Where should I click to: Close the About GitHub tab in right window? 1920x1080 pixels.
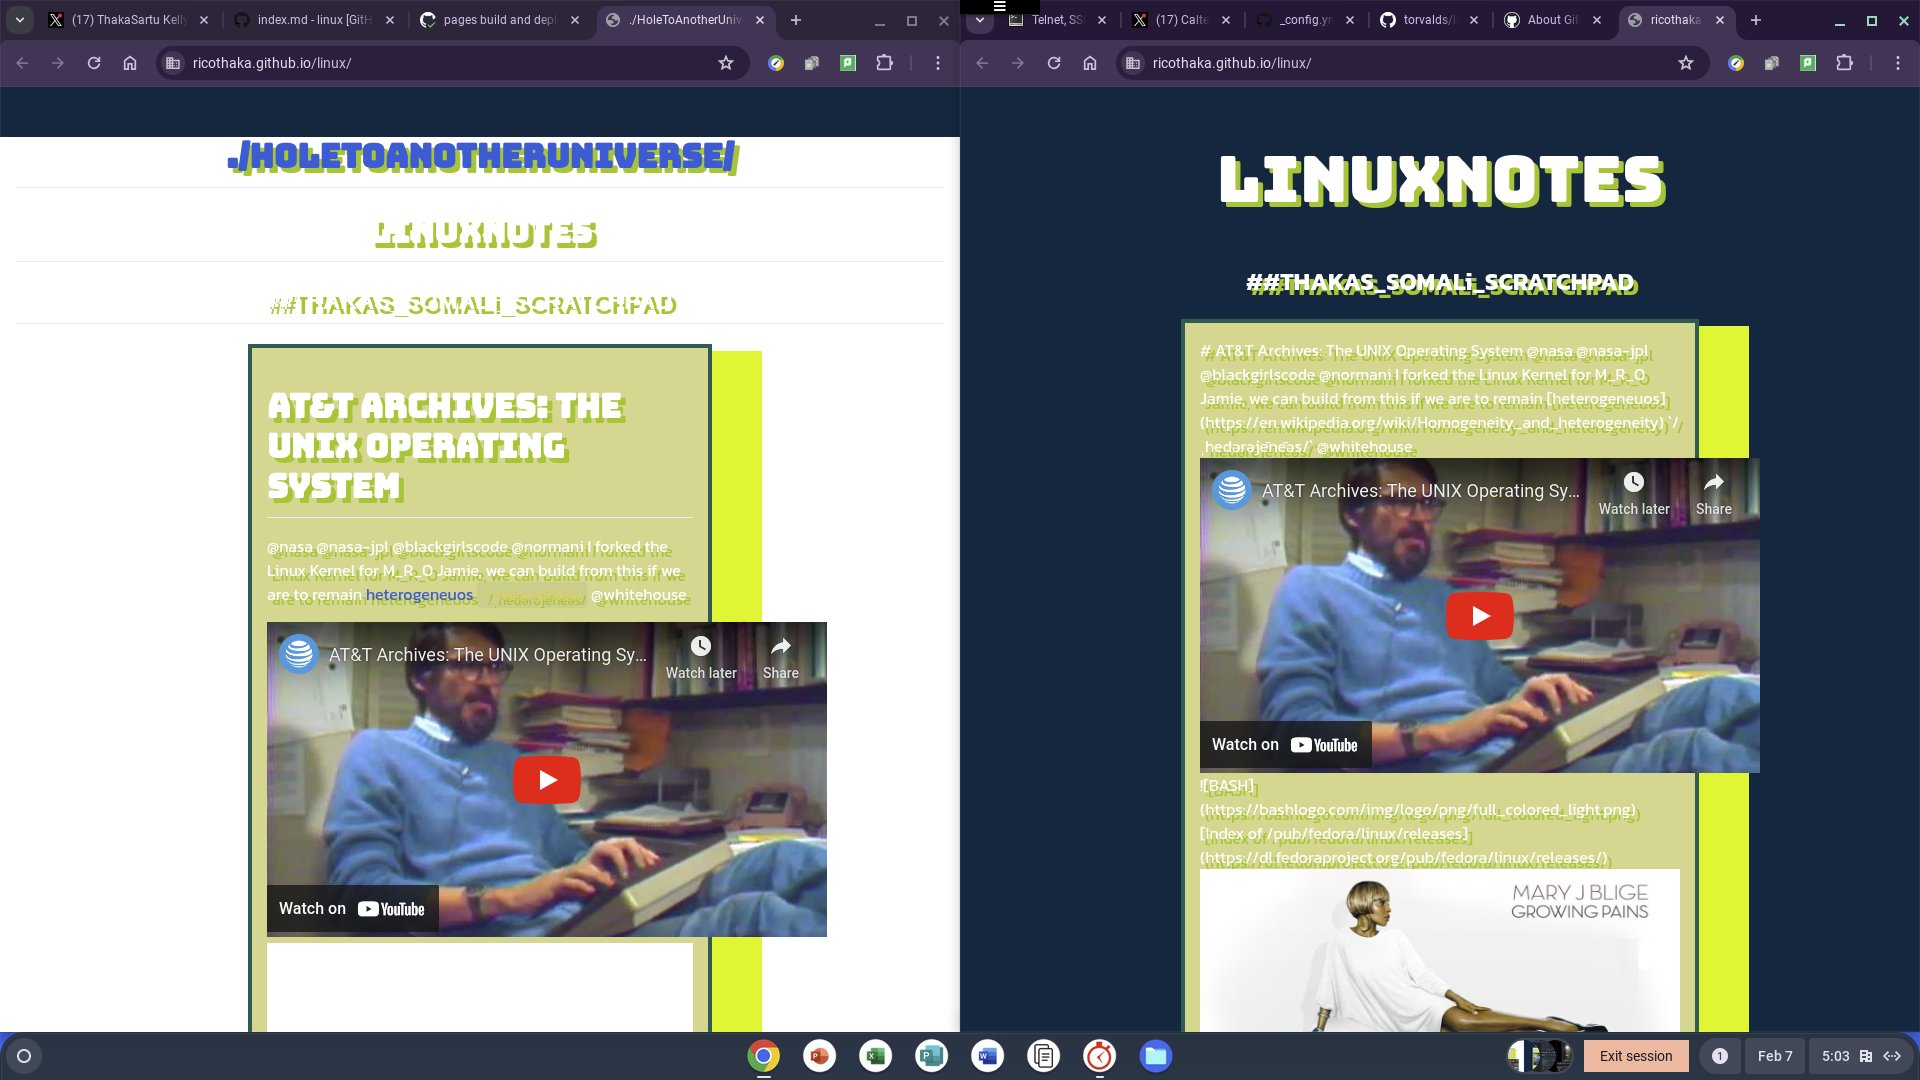coord(1597,20)
